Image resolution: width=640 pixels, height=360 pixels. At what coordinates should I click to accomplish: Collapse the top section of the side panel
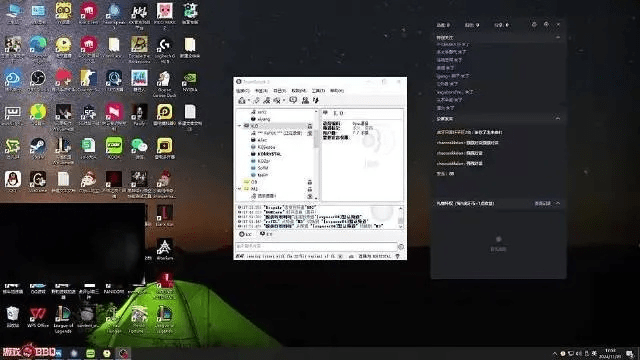tap(558, 38)
